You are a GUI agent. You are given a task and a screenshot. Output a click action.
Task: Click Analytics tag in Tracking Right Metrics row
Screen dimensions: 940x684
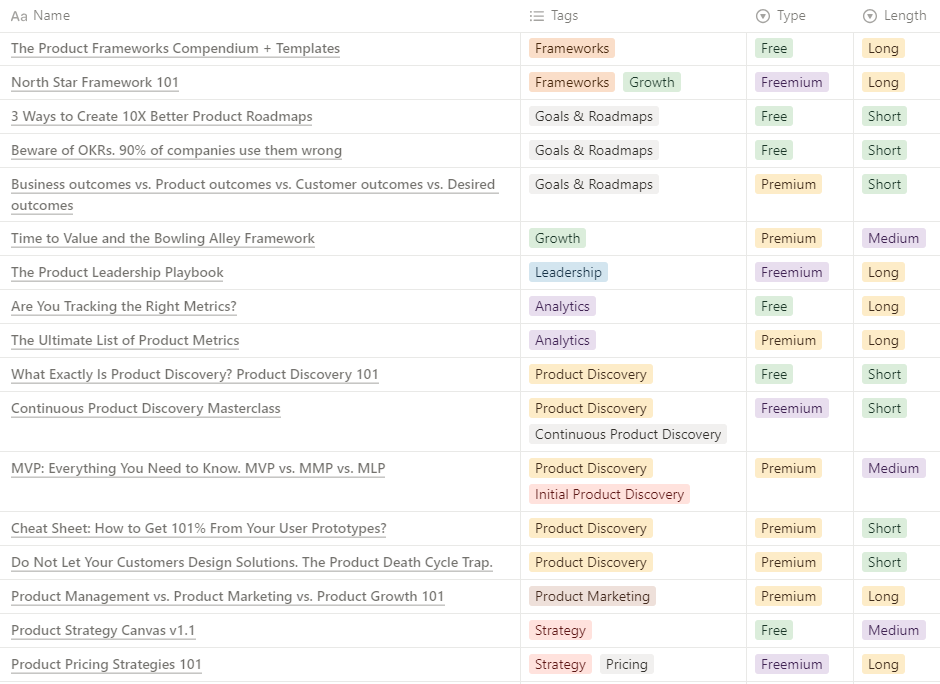coord(562,306)
